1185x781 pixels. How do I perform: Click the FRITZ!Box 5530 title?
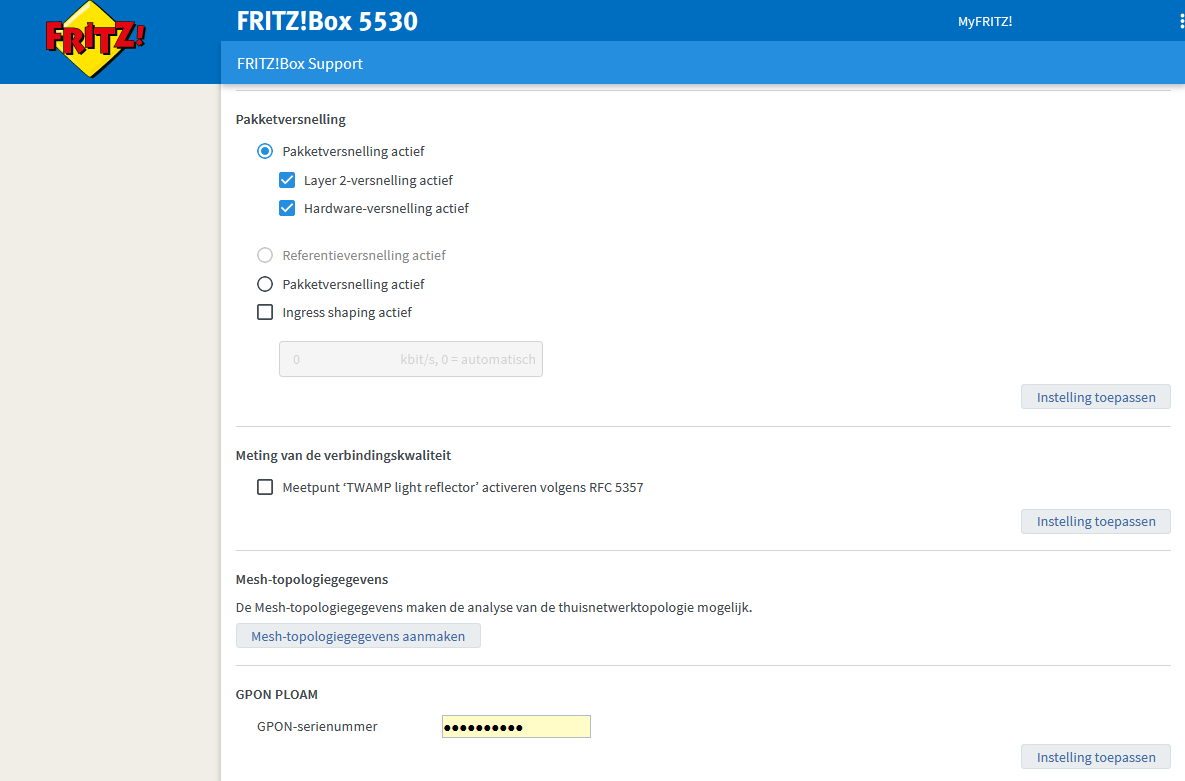point(327,21)
